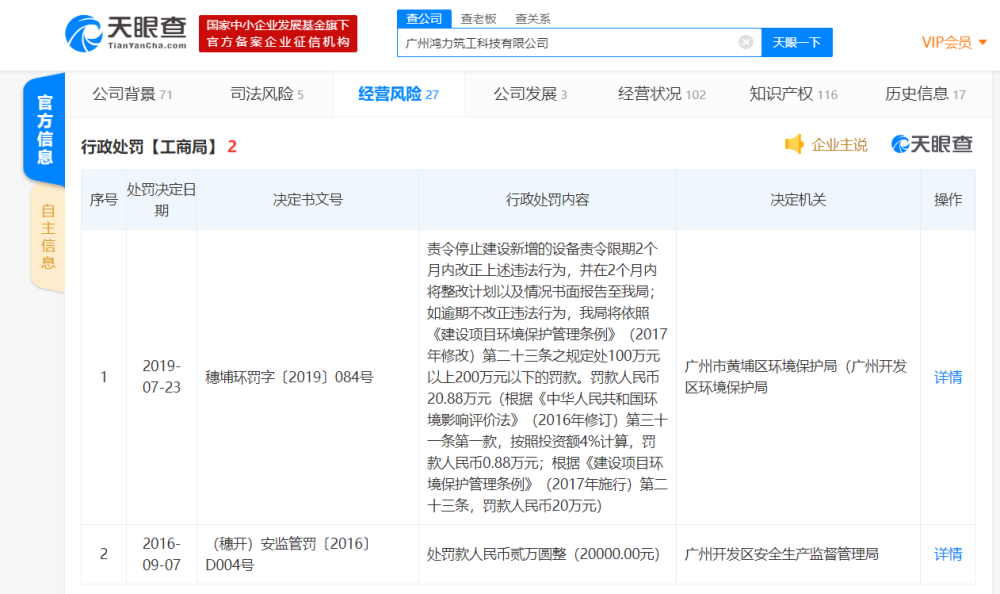The image size is (1000, 594).
Task: Switch to the 查老板 search tab
Action: (478, 19)
